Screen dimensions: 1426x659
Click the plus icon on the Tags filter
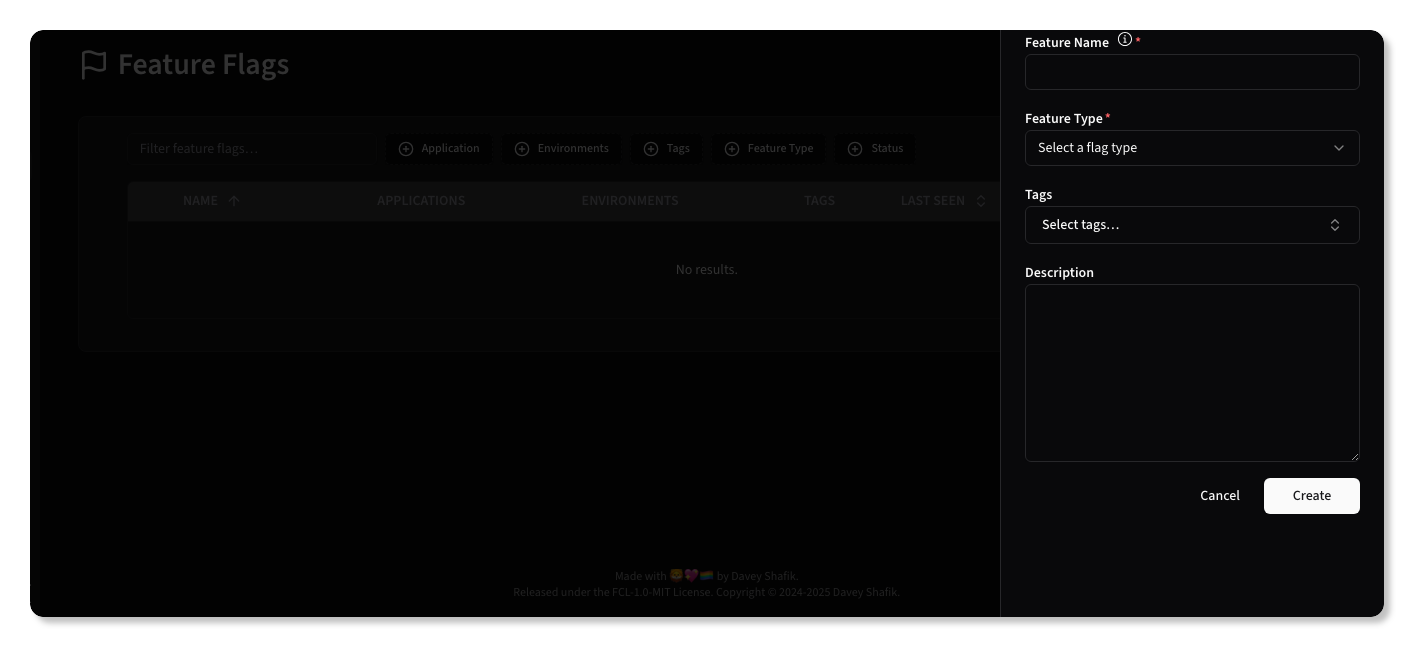pyautogui.click(x=650, y=148)
